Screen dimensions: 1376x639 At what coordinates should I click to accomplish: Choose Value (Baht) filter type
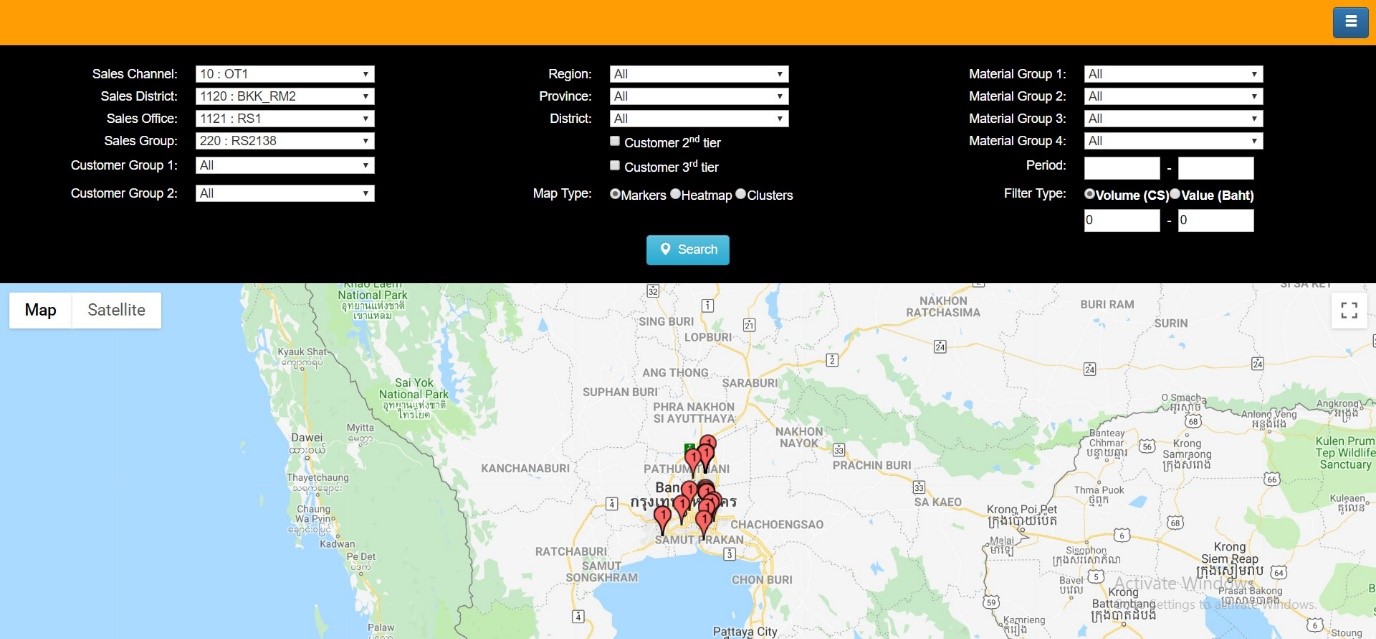point(1175,194)
